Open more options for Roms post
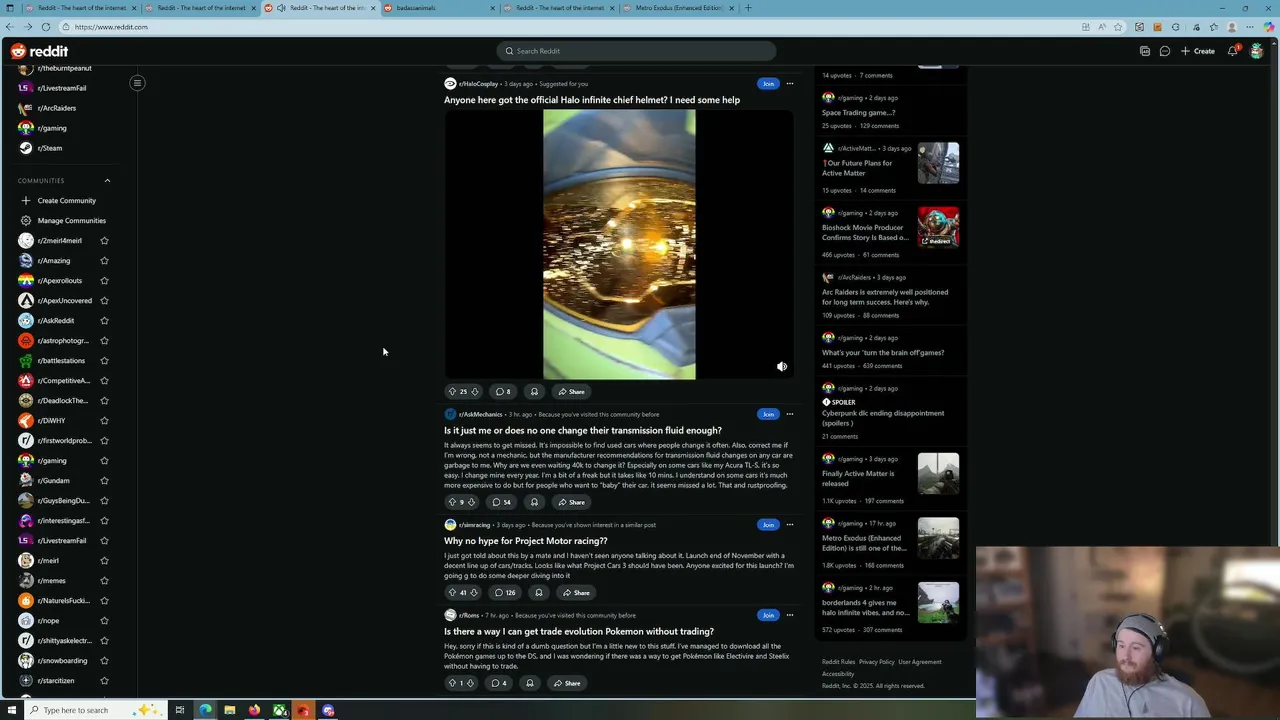The height and width of the screenshot is (720, 1280). (790, 615)
